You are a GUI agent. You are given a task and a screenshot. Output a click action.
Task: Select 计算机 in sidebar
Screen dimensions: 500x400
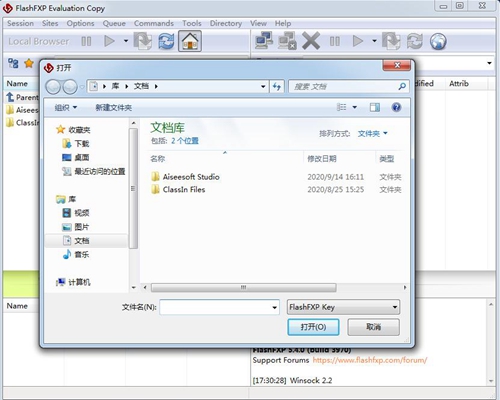pos(73,282)
